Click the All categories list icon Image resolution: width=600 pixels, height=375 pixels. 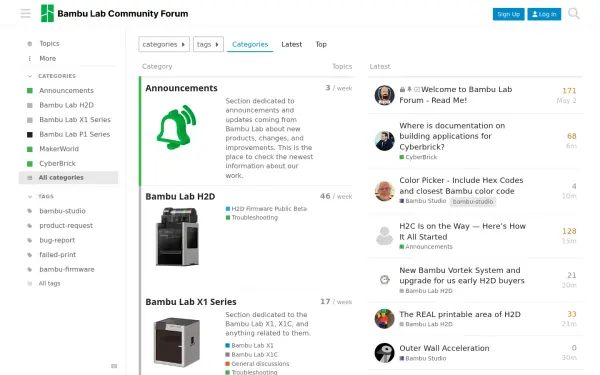(x=29, y=178)
